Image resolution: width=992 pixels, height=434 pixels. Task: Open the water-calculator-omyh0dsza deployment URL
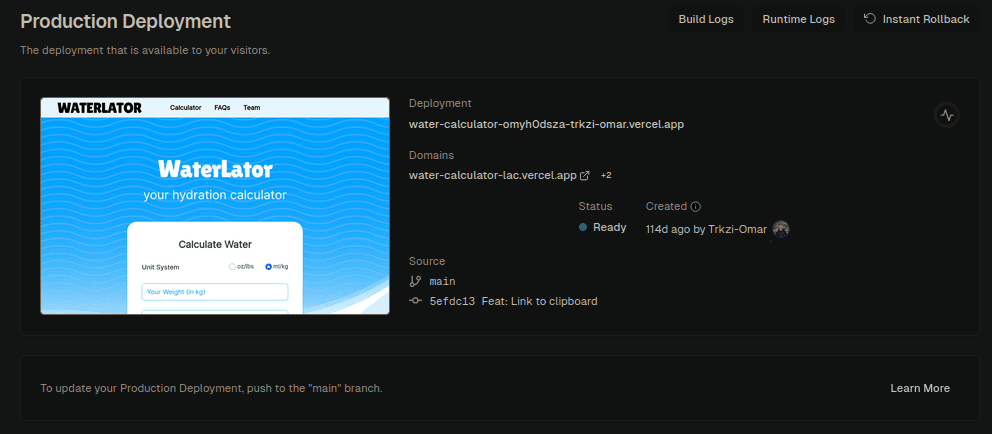tap(546, 124)
